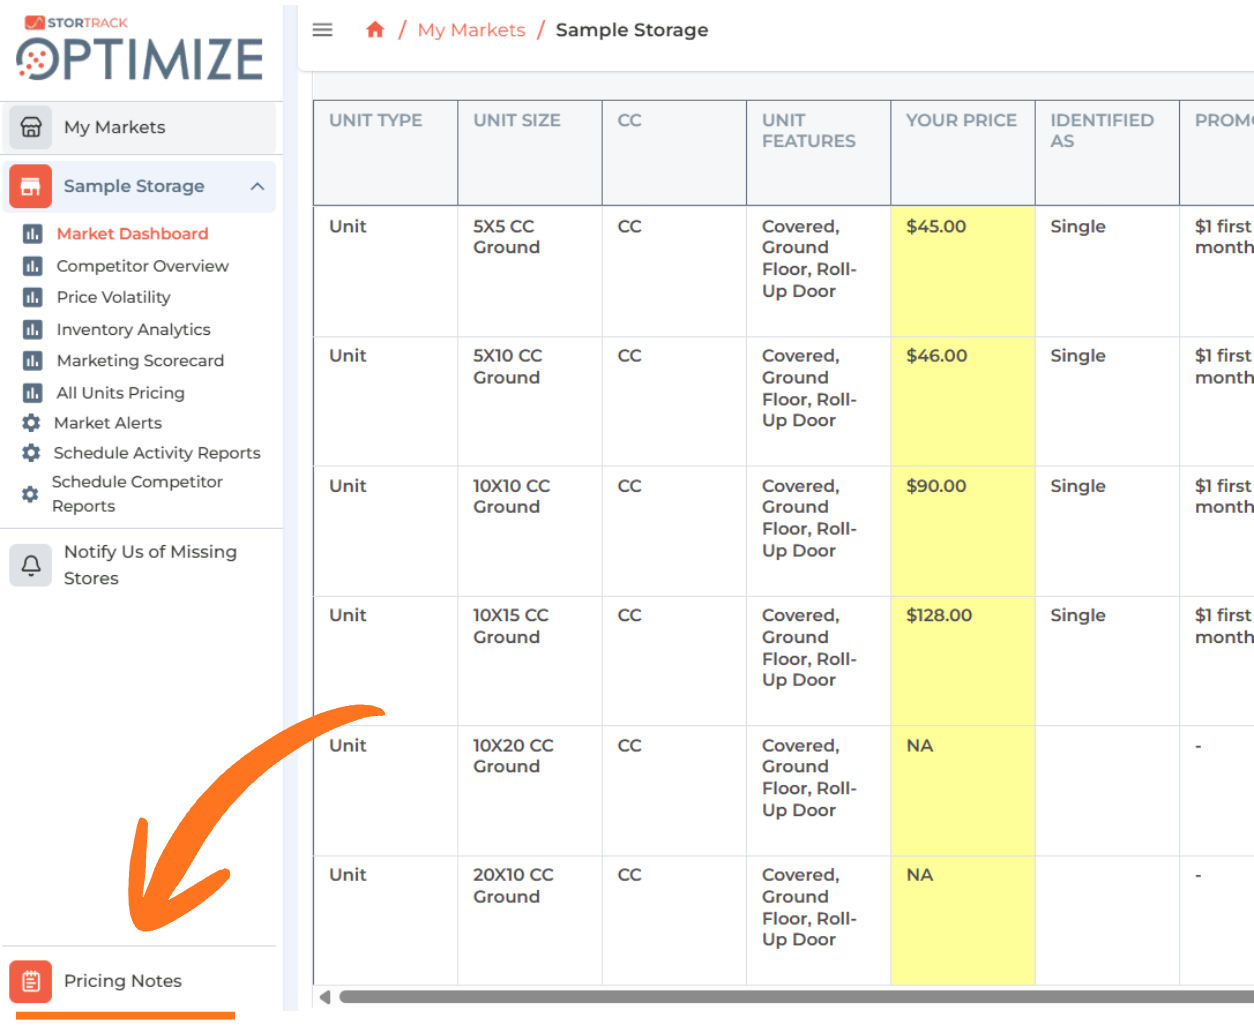This screenshot has width=1254, height=1034.
Task: Click the chart icon beside Price Volatility
Action: (32, 297)
